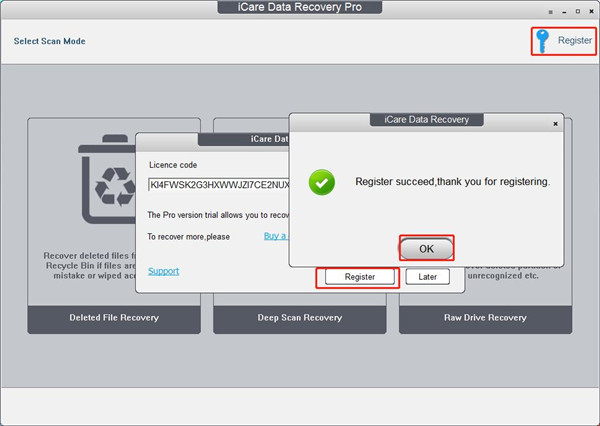The image size is (600, 426).
Task: Click the Select Scan Mode heading
Action: [x=49, y=41]
